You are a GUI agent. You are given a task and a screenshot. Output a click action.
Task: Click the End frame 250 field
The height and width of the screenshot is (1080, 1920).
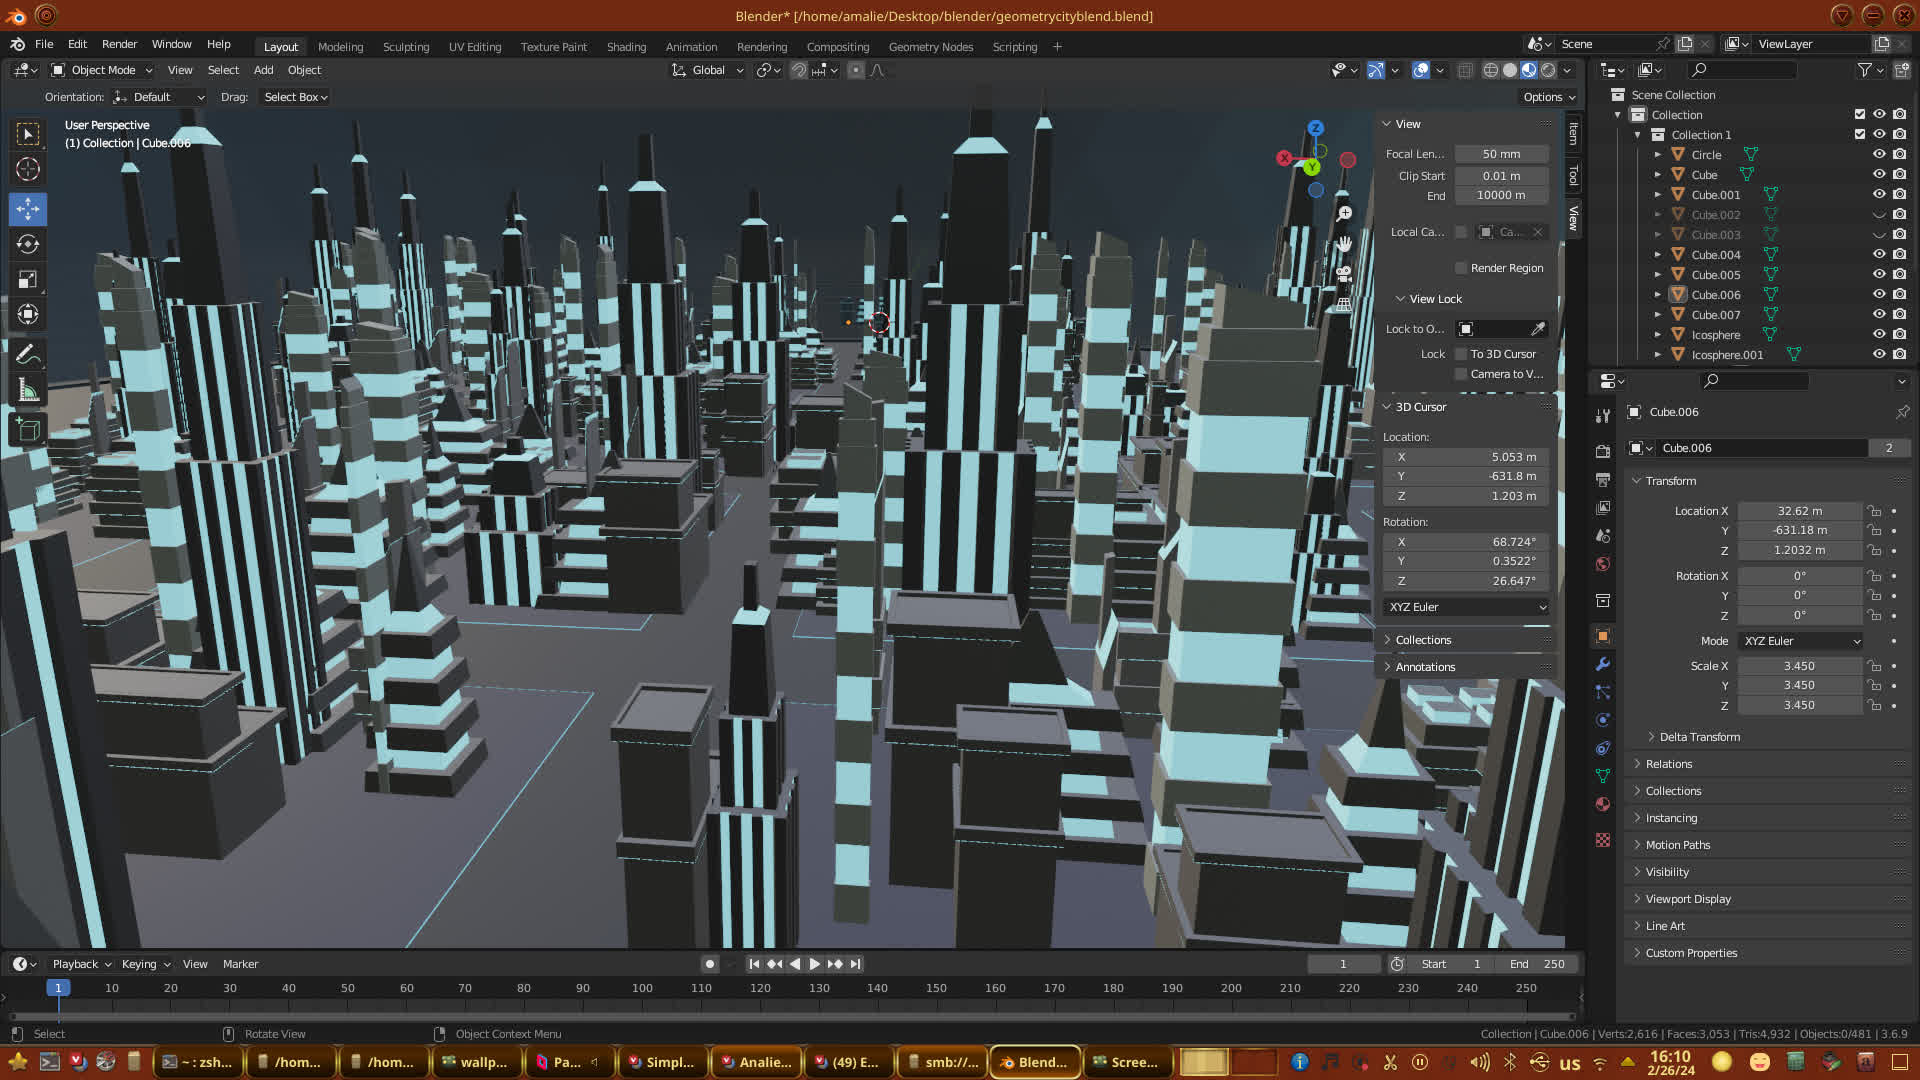point(1538,964)
